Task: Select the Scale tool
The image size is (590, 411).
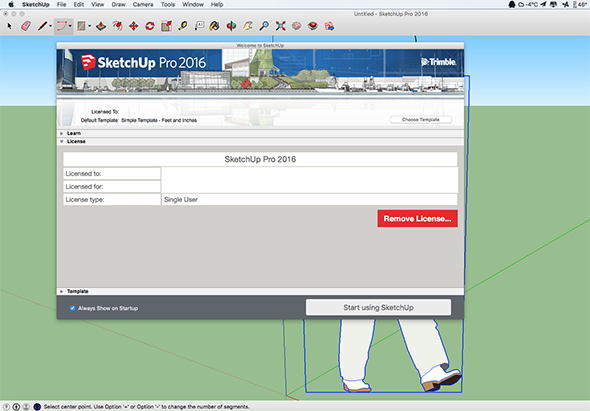Action: tap(166, 26)
